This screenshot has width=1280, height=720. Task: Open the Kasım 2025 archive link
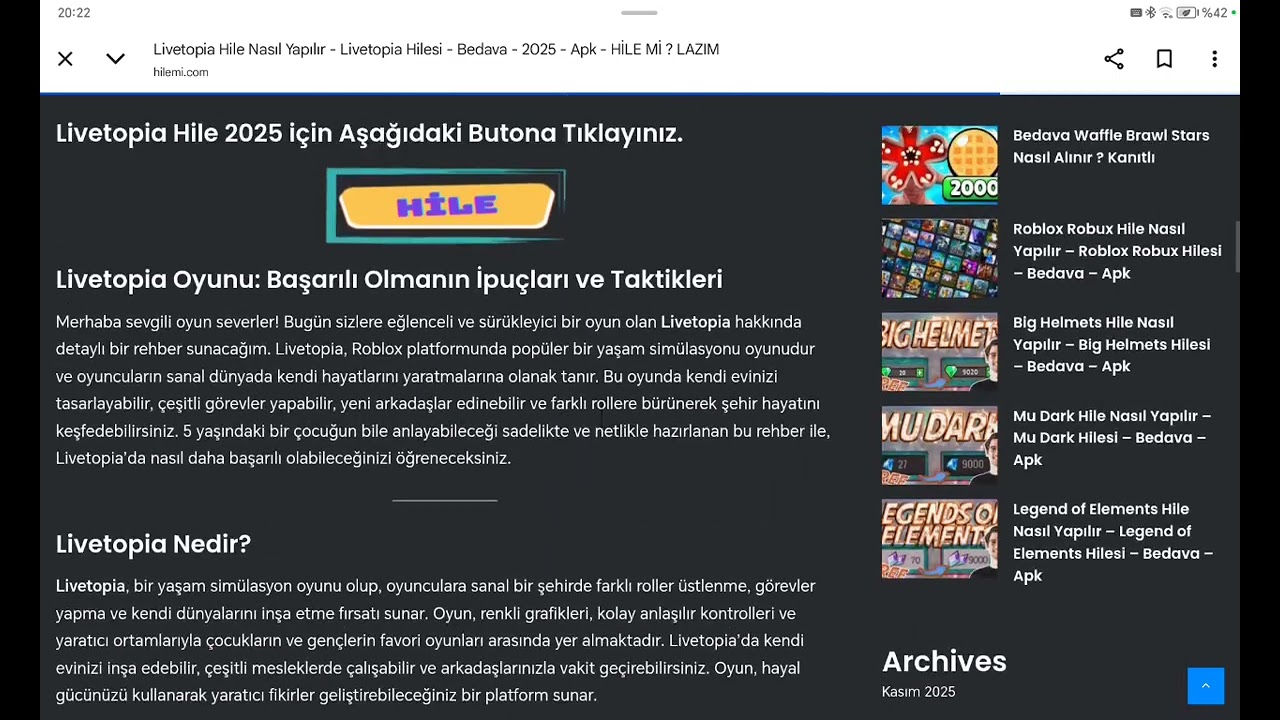pyautogui.click(x=918, y=692)
